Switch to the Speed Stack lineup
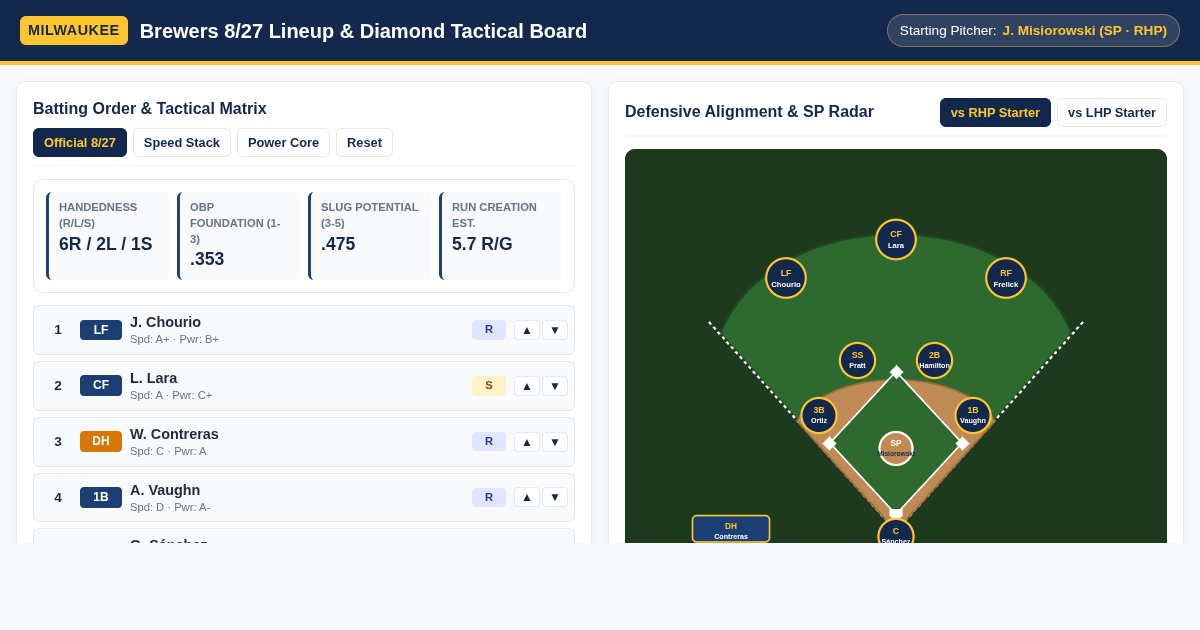This screenshot has height=630, width=1200. [182, 142]
